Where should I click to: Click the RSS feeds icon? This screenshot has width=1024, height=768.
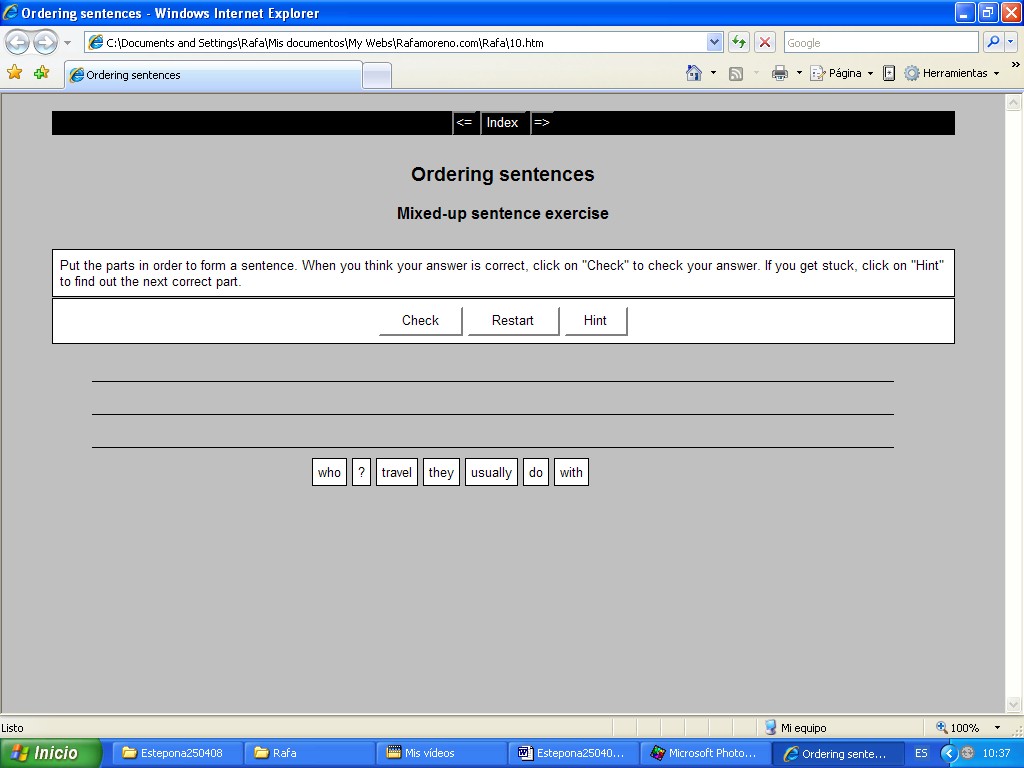pyautogui.click(x=736, y=73)
